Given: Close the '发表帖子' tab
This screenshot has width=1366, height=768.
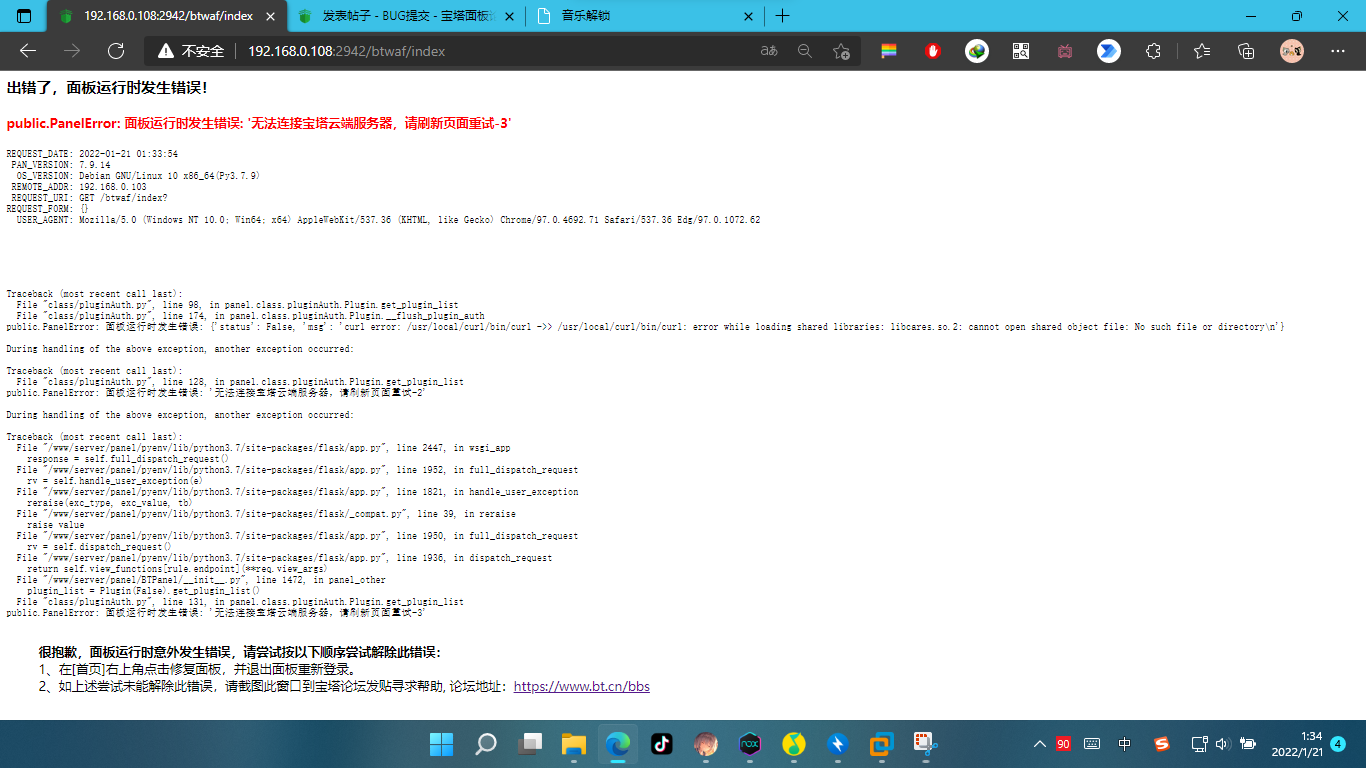Looking at the screenshot, I should coord(509,16).
